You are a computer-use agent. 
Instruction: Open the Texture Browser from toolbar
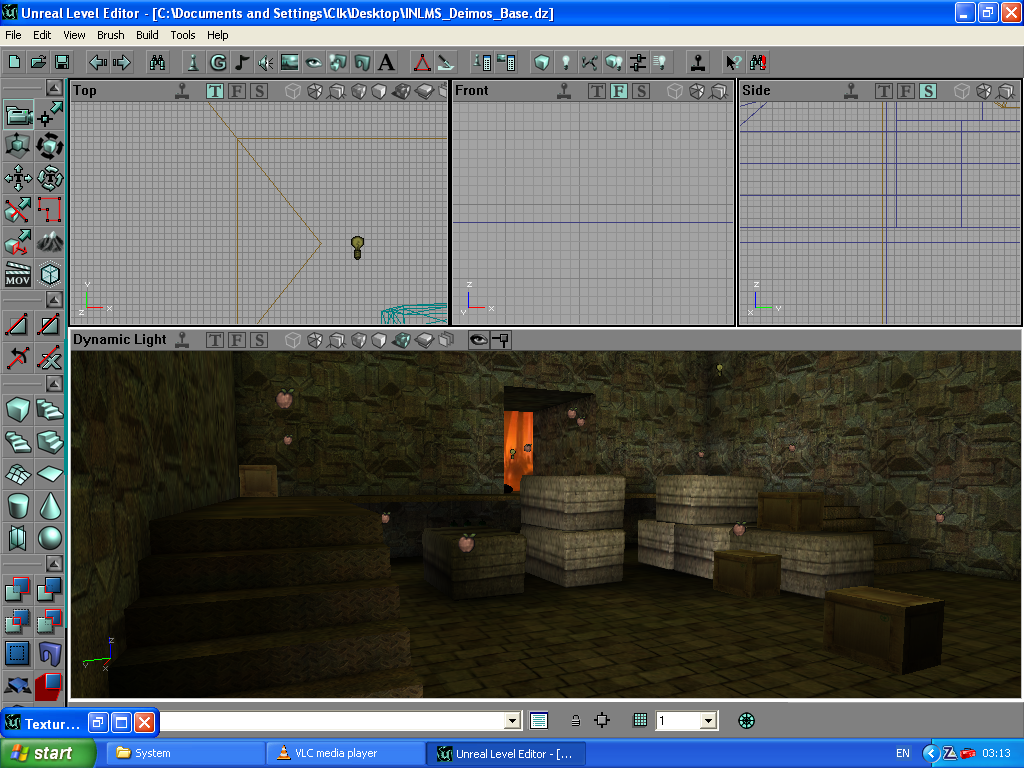pos(290,62)
